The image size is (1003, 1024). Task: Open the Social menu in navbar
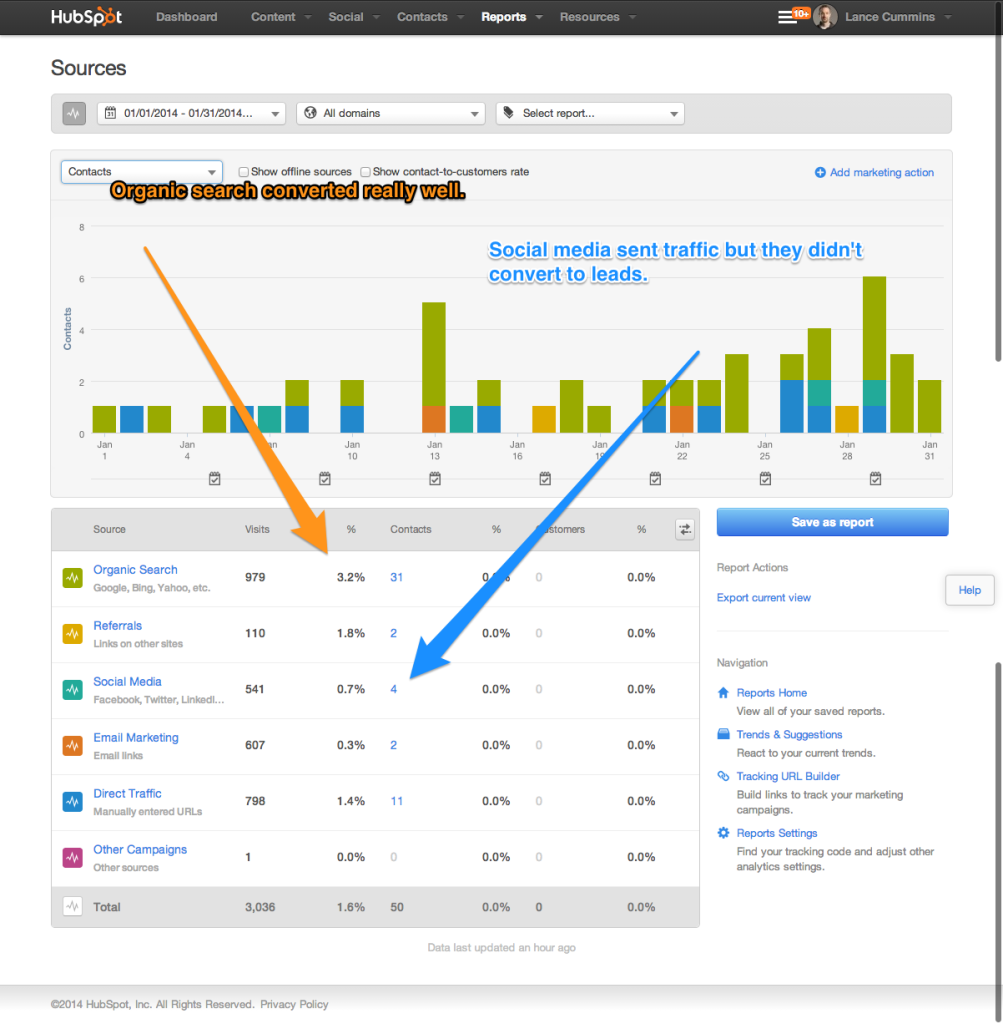click(x=354, y=17)
